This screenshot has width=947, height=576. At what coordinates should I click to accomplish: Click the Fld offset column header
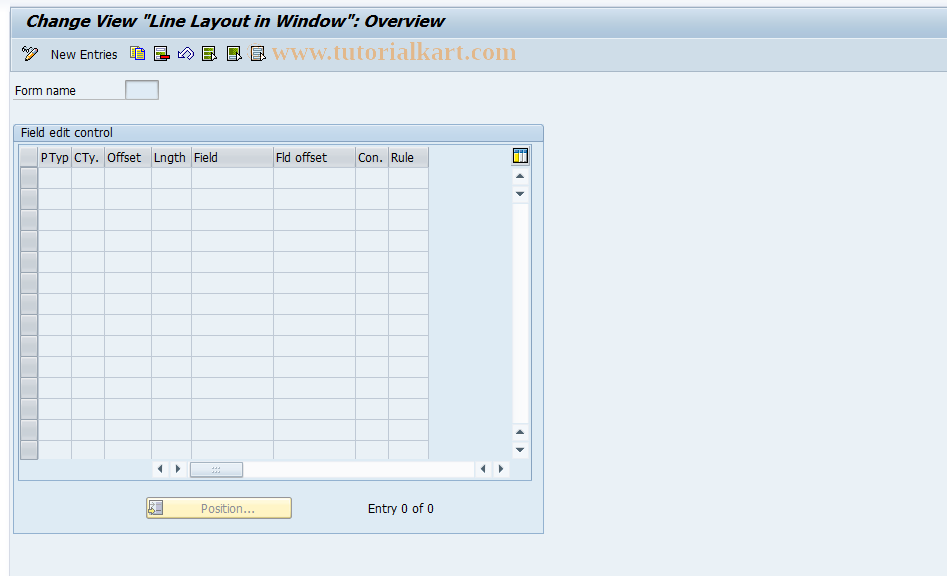pos(314,158)
